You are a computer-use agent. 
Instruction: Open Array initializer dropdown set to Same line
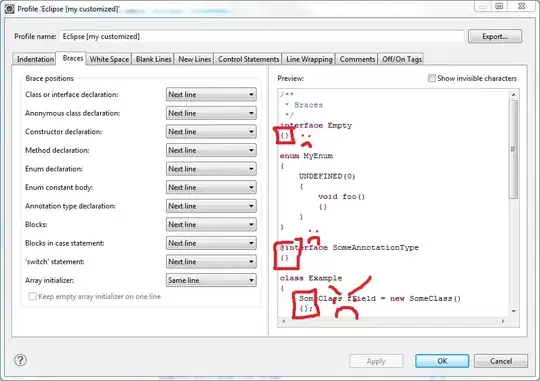point(211,280)
